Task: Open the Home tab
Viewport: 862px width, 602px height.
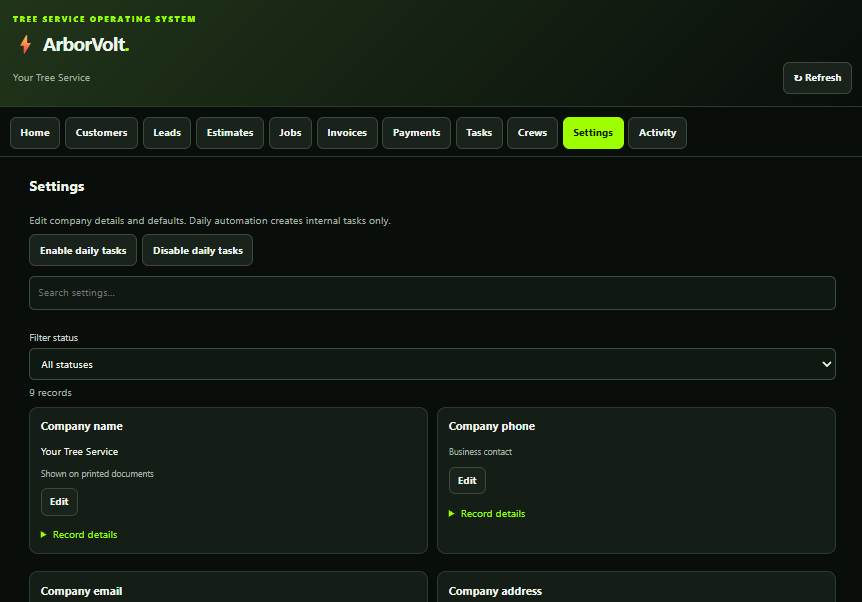Action: pyautogui.click(x=35, y=133)
